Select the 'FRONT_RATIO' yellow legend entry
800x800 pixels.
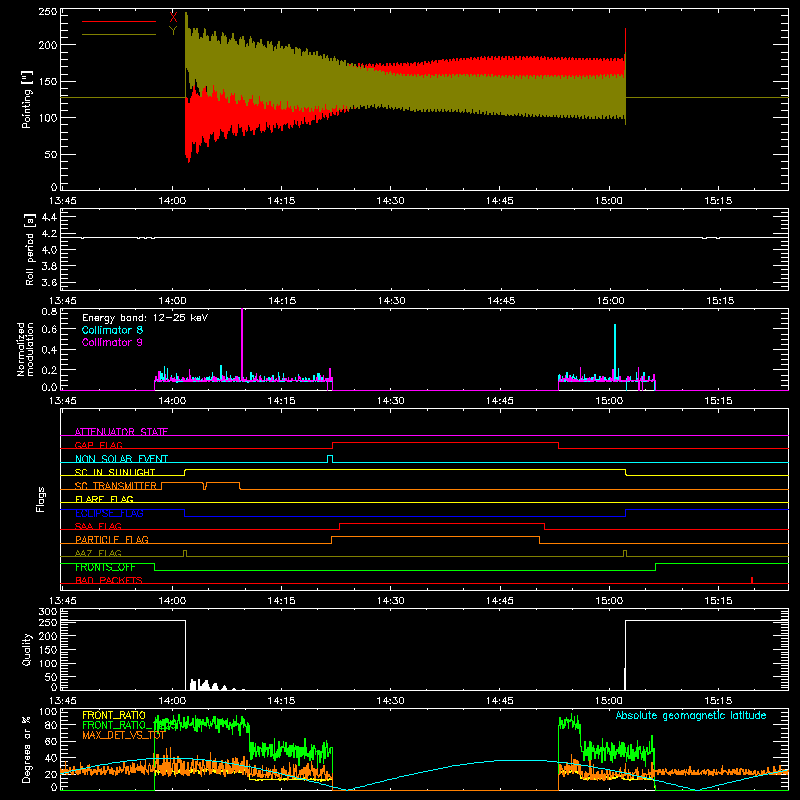coord(114,715)
